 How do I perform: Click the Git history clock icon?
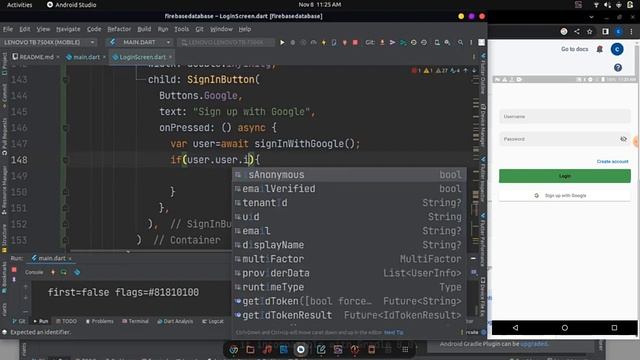tap(413, 42)
